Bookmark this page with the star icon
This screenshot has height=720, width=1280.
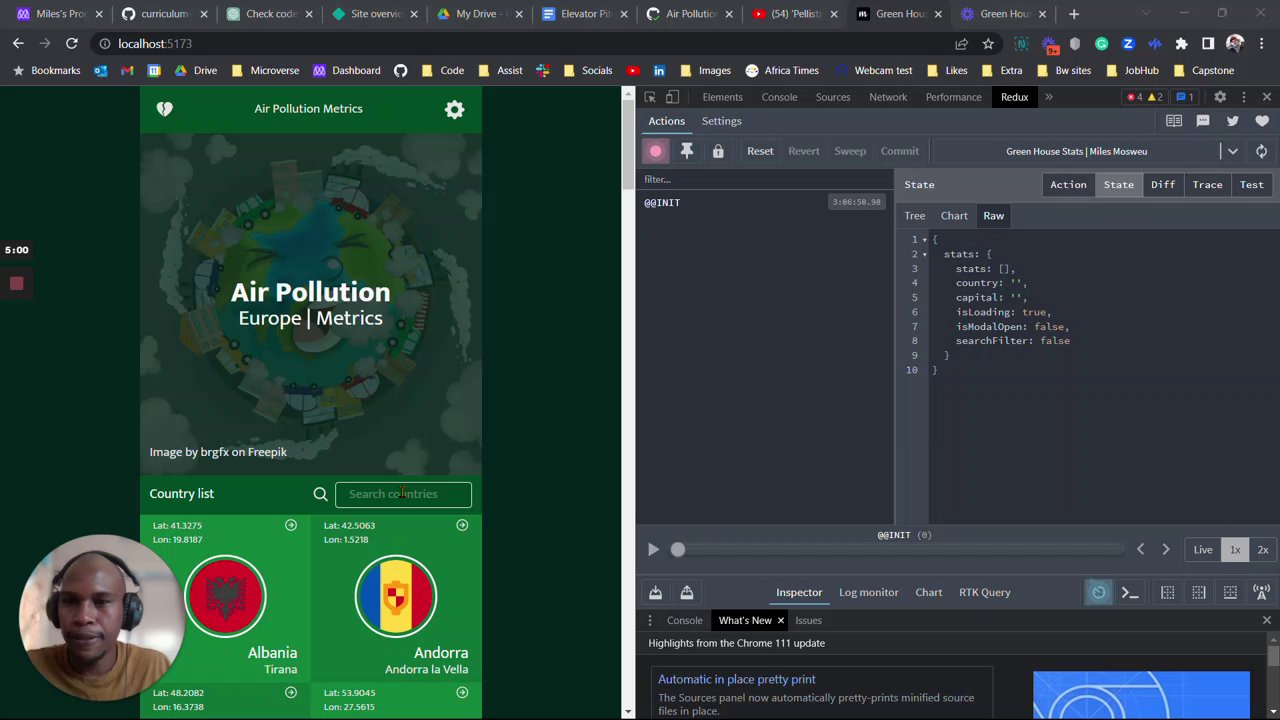point(988,44)
